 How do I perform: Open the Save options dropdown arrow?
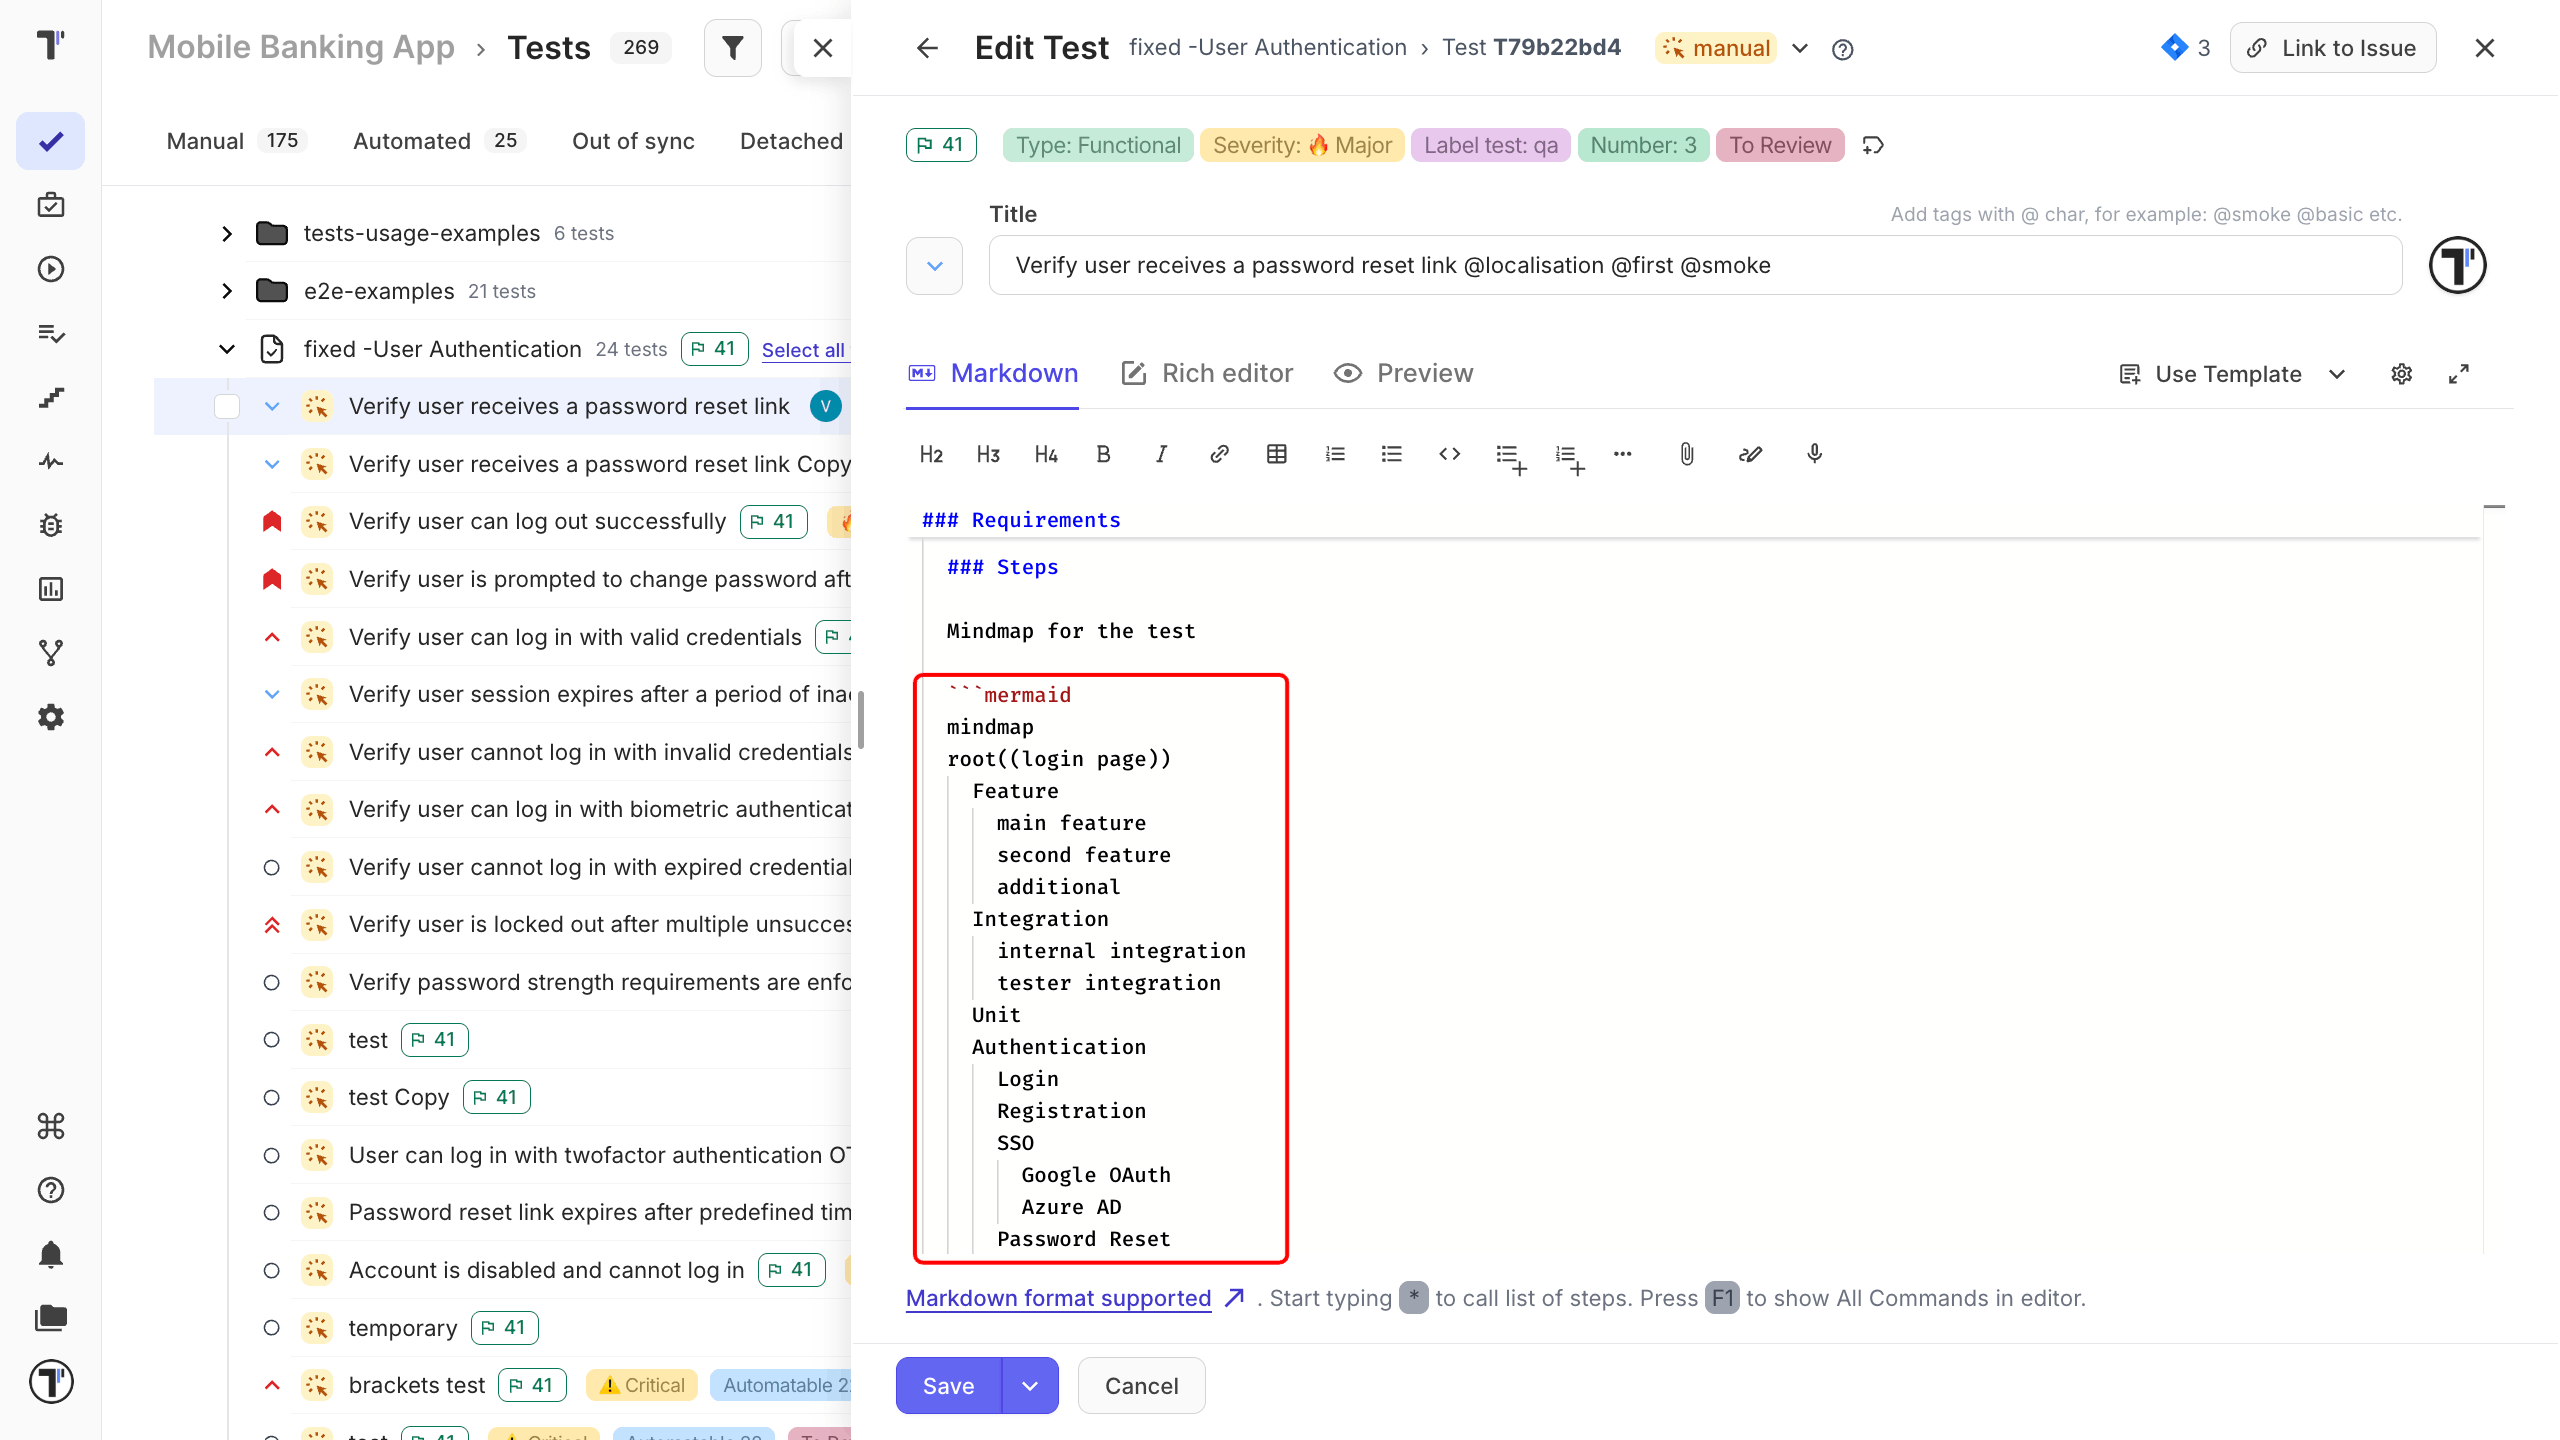point(1030,1386)
